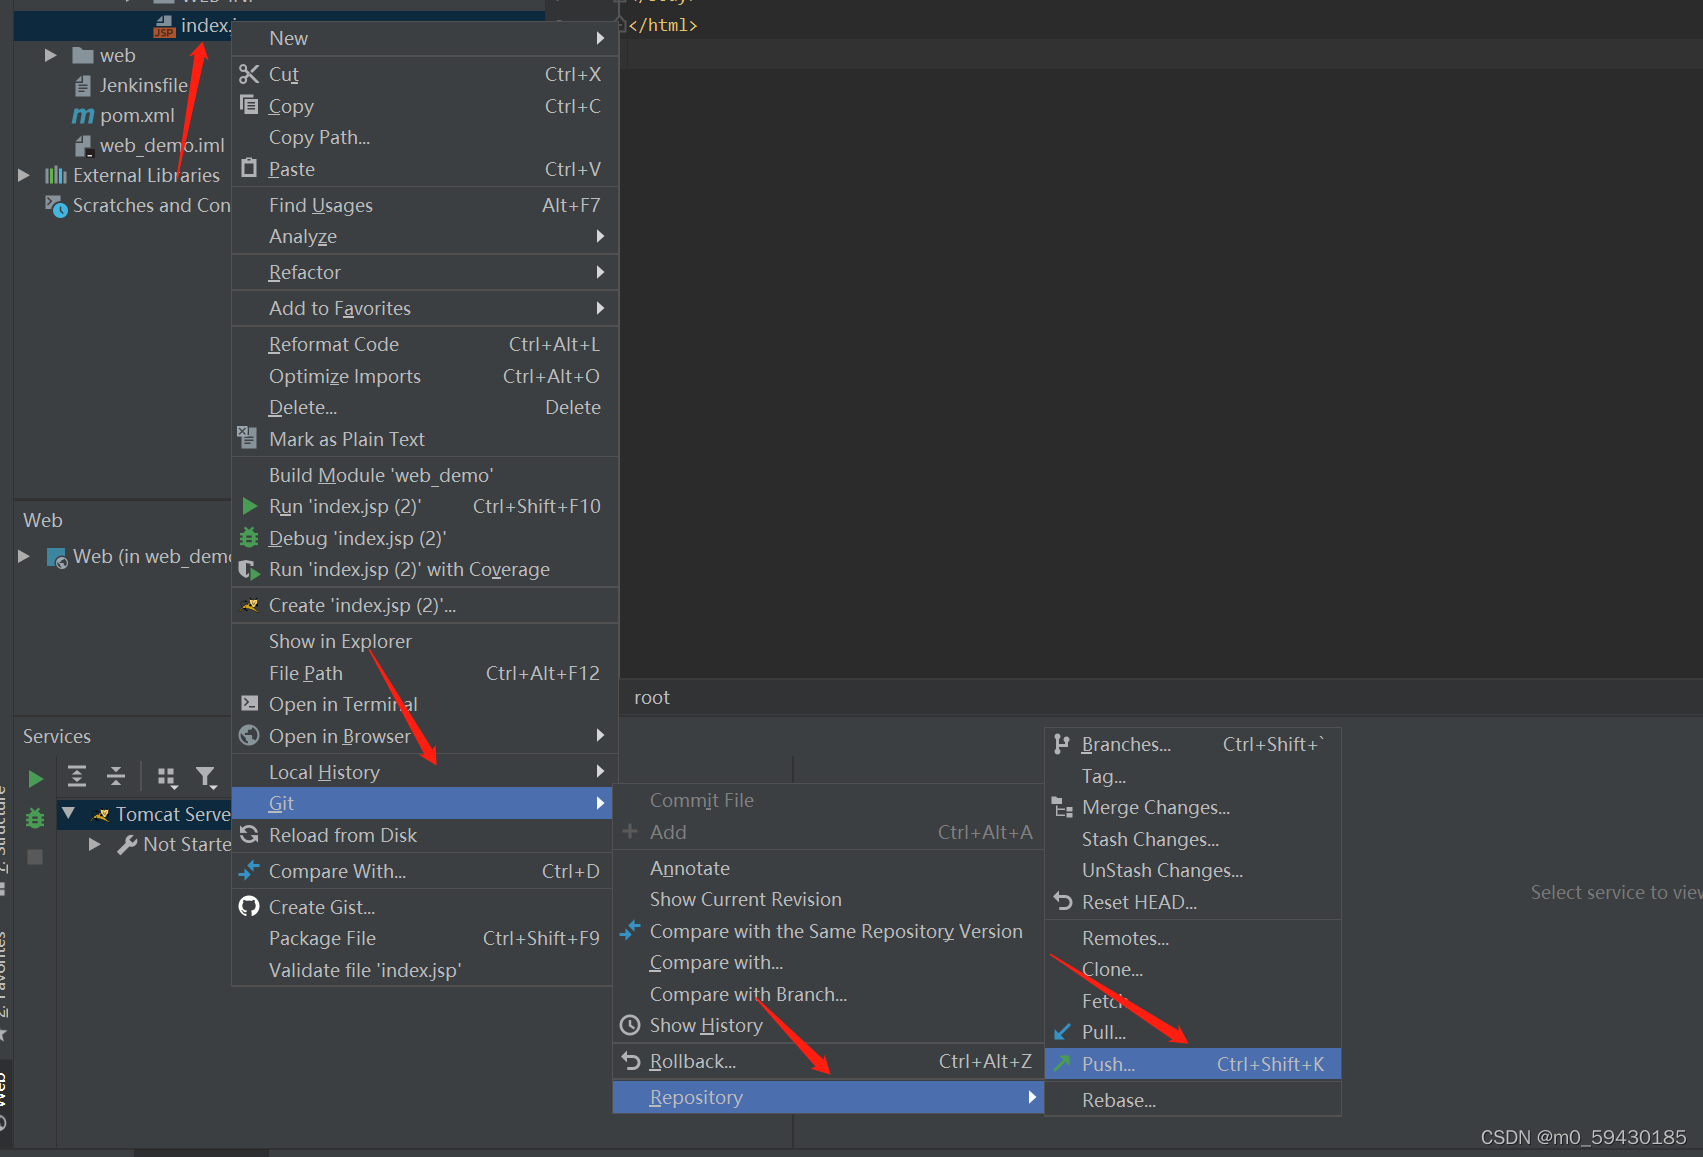The image size is (1703, 1157).
Task: Open the Refactor submenu
Action: 425,272
